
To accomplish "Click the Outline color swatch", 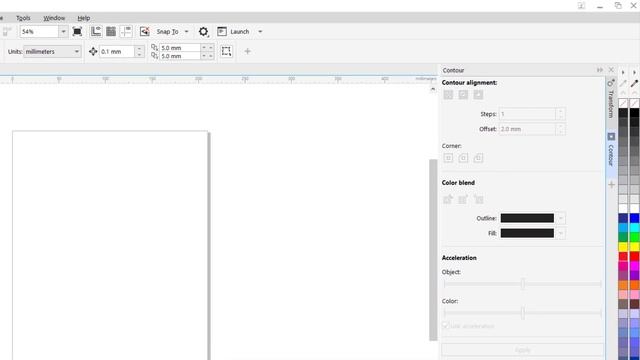I will tap(527, 218).
